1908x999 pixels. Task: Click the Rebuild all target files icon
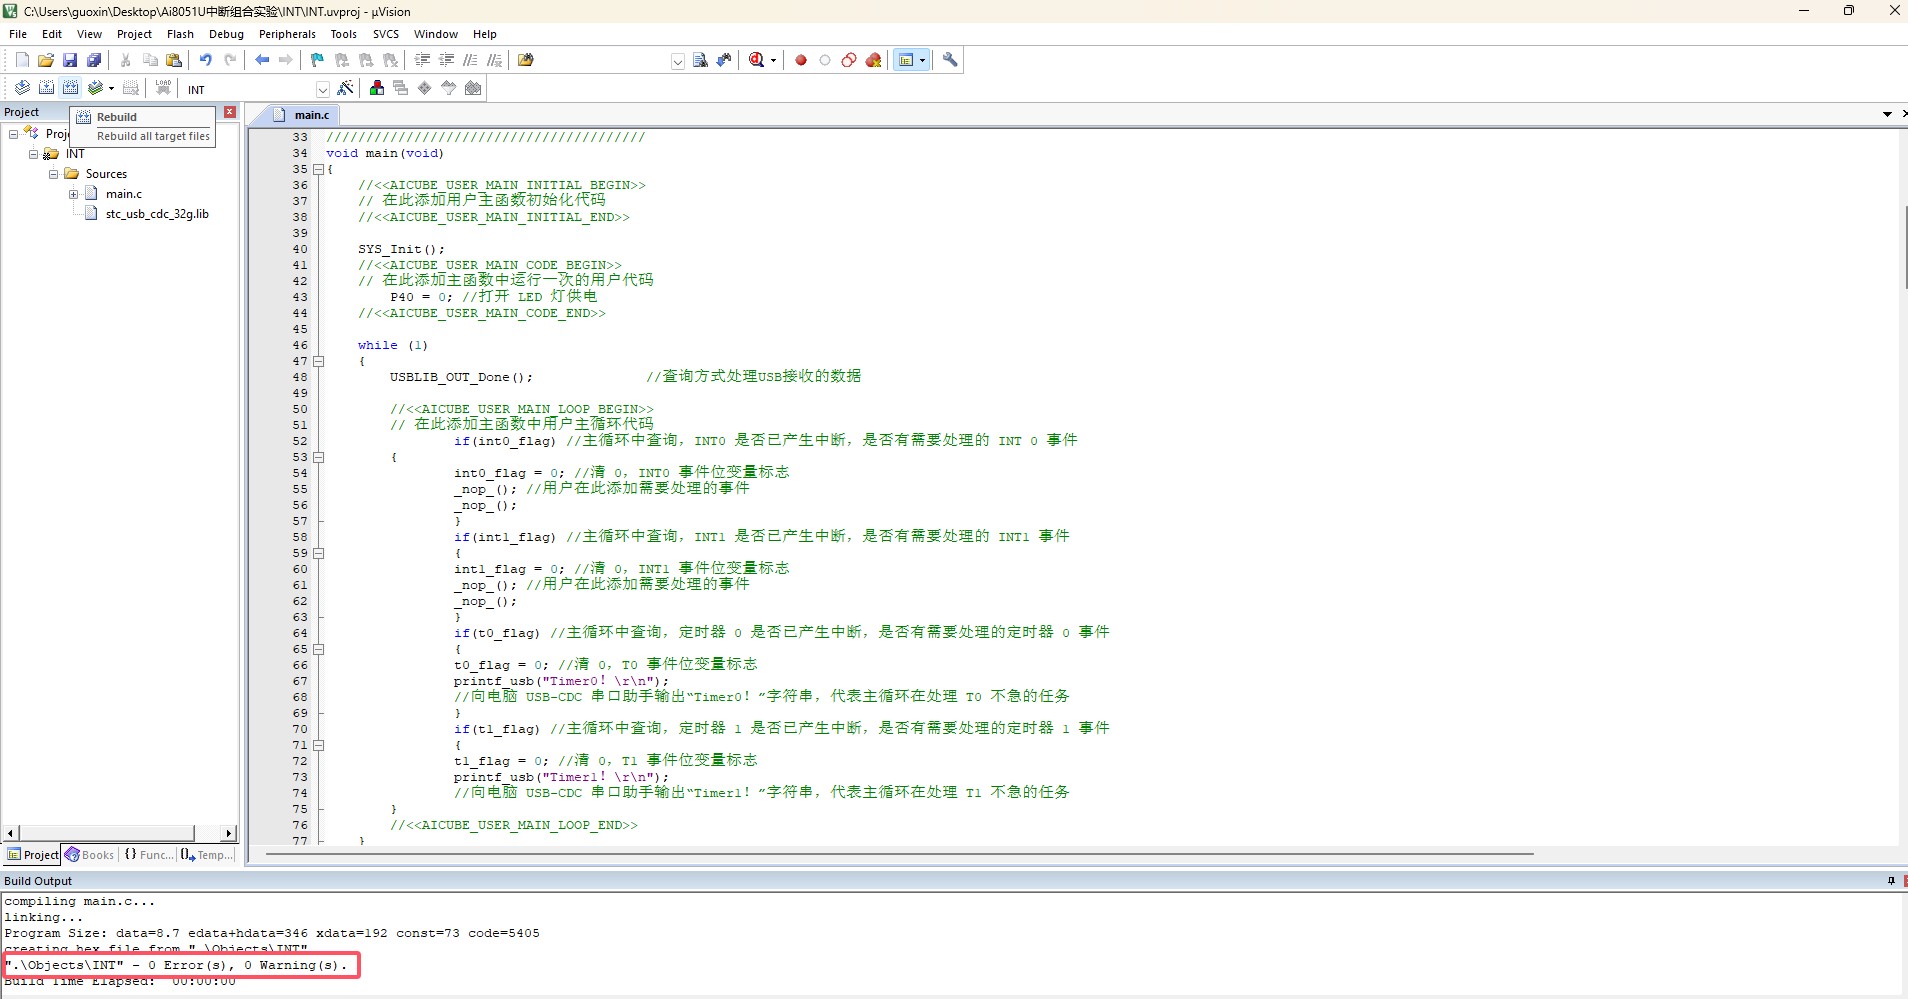tap(70, 88)
